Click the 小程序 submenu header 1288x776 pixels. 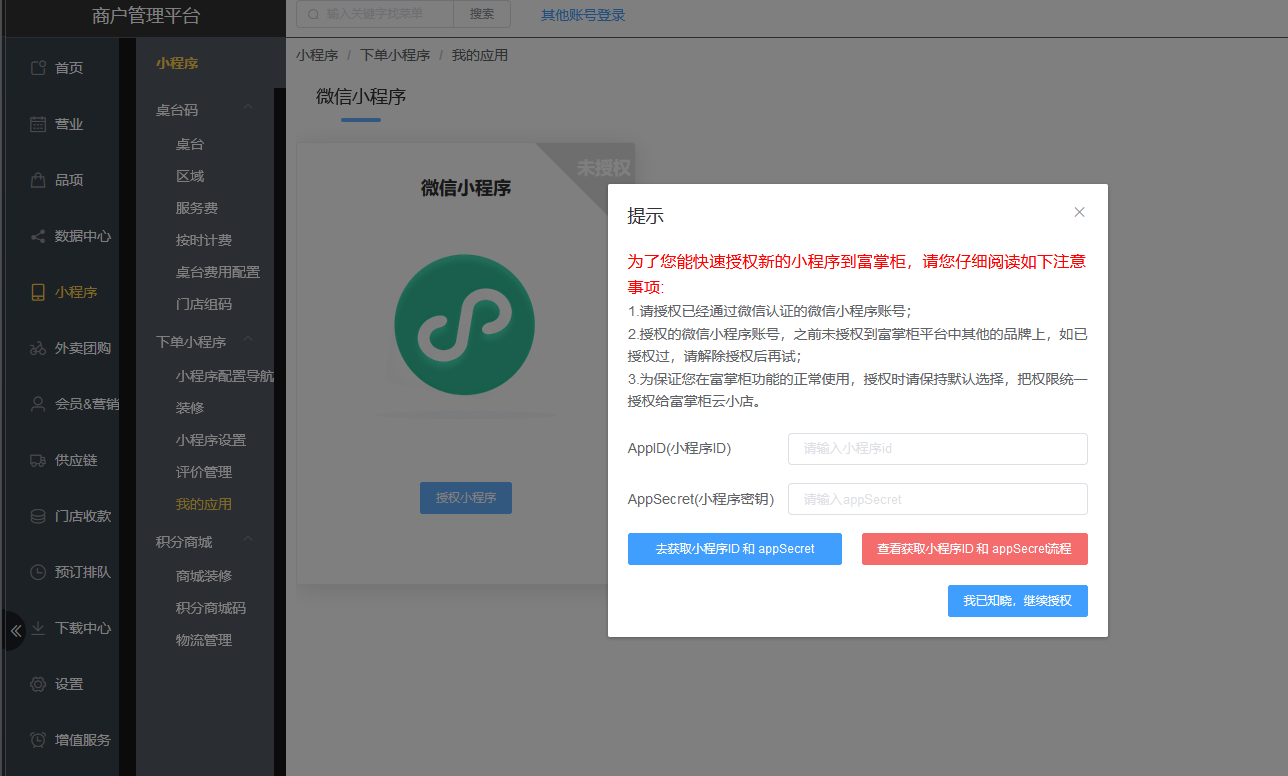(x=177, y=63)
